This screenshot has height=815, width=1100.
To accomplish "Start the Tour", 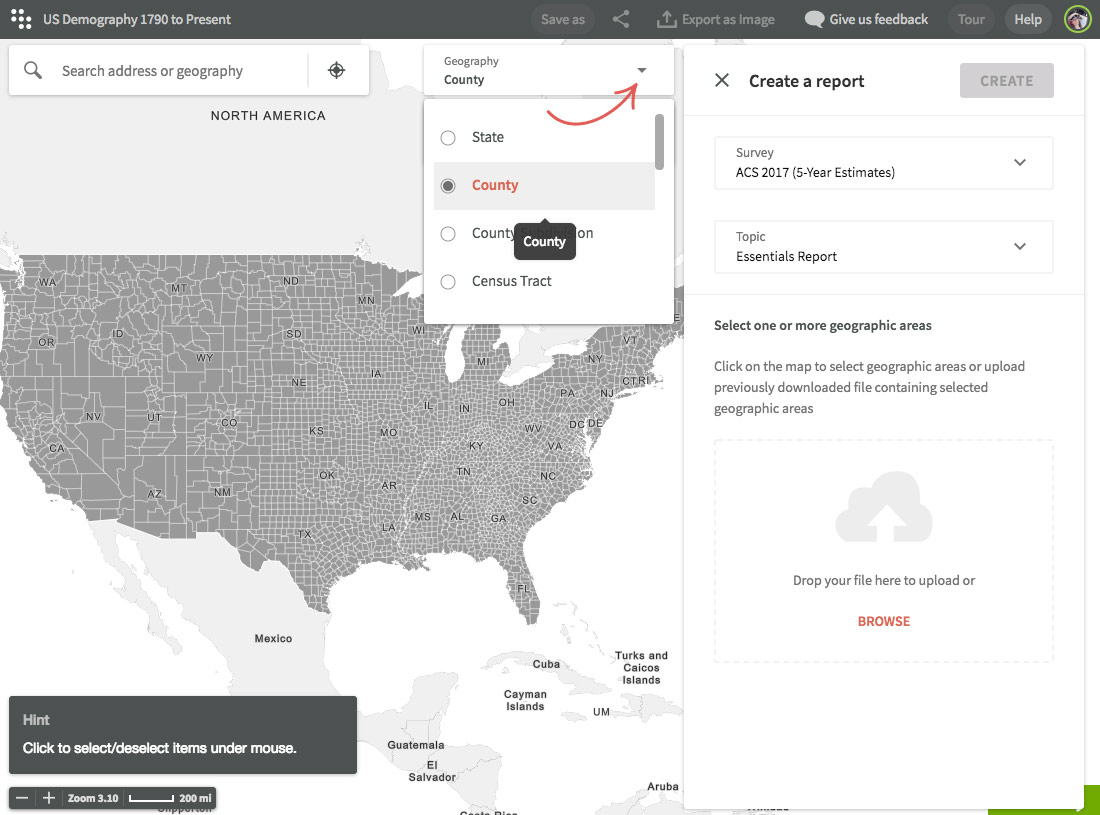I will (971, 19).
